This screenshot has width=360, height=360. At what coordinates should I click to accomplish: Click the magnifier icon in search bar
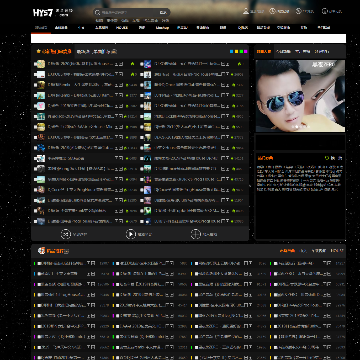pos(97,12)
